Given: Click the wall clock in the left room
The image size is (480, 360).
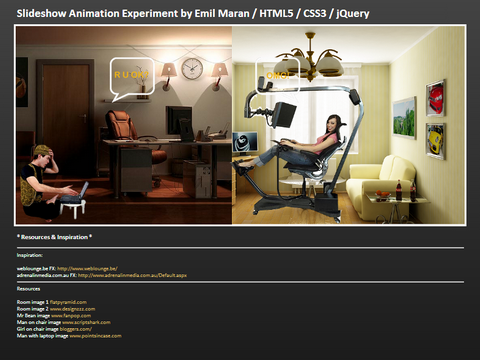Looking at the screenshot, I should click(192, 69).
